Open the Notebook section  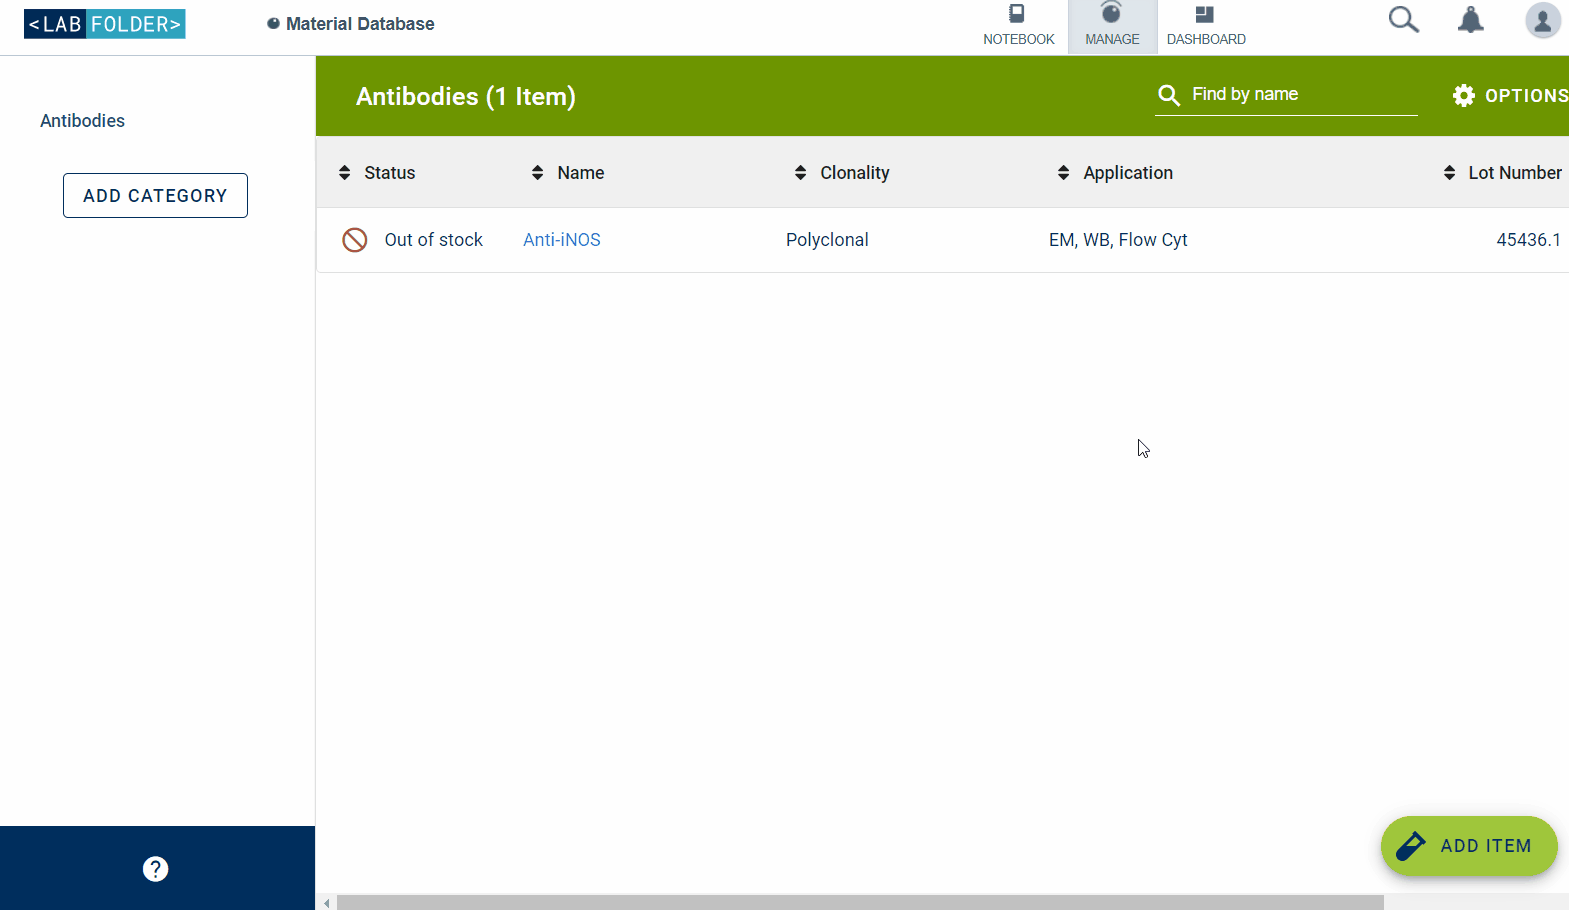[x=1018, y=27]
